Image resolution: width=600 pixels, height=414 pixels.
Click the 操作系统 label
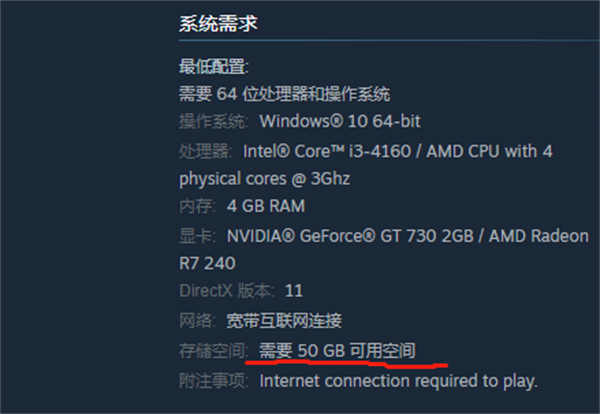tap(214, 122)
